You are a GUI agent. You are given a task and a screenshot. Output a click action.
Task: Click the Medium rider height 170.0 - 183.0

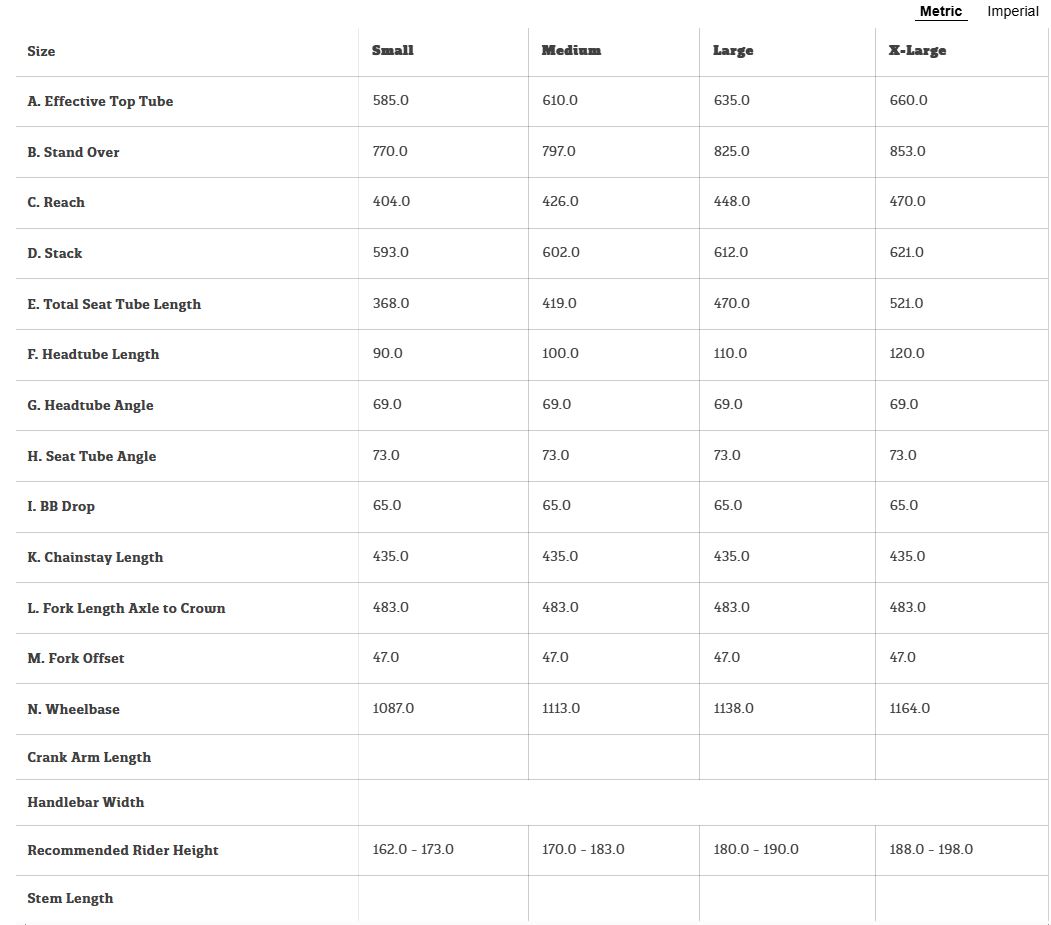(583, 850)
